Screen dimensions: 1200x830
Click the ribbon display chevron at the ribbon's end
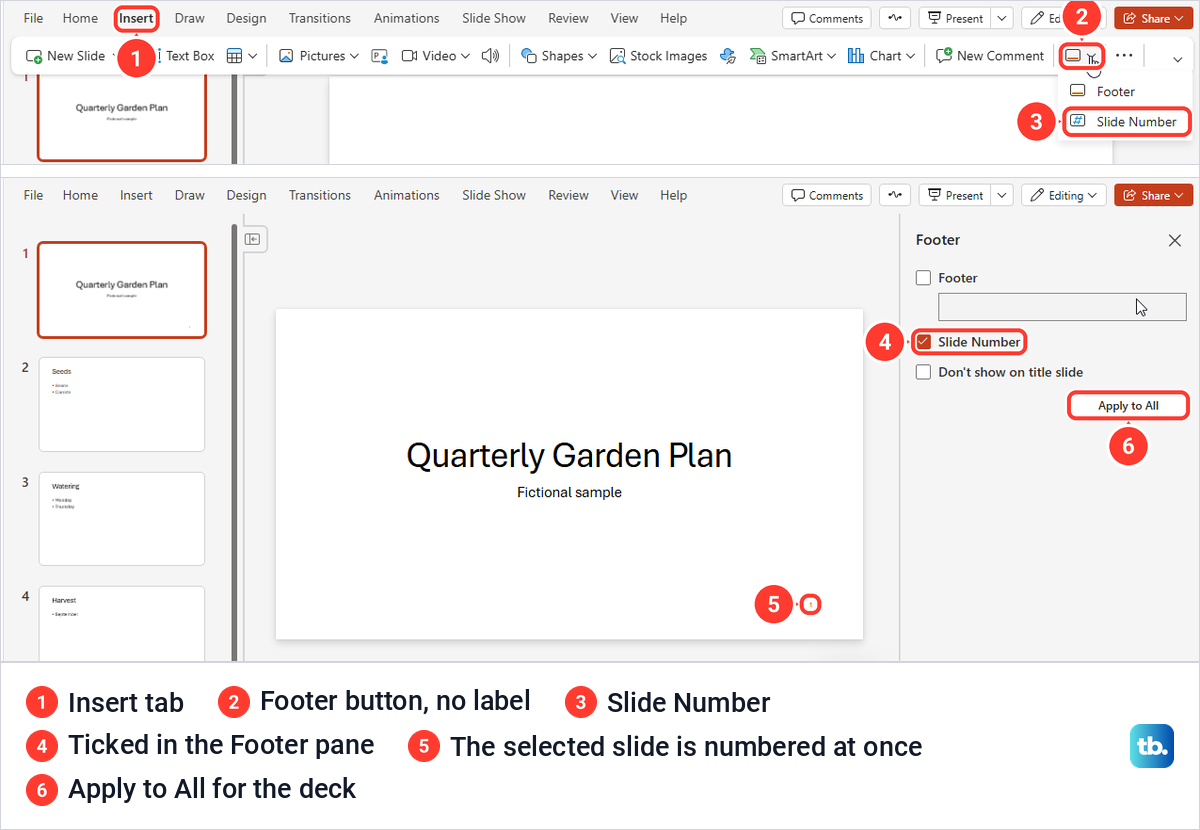[x=1177, y=59]
